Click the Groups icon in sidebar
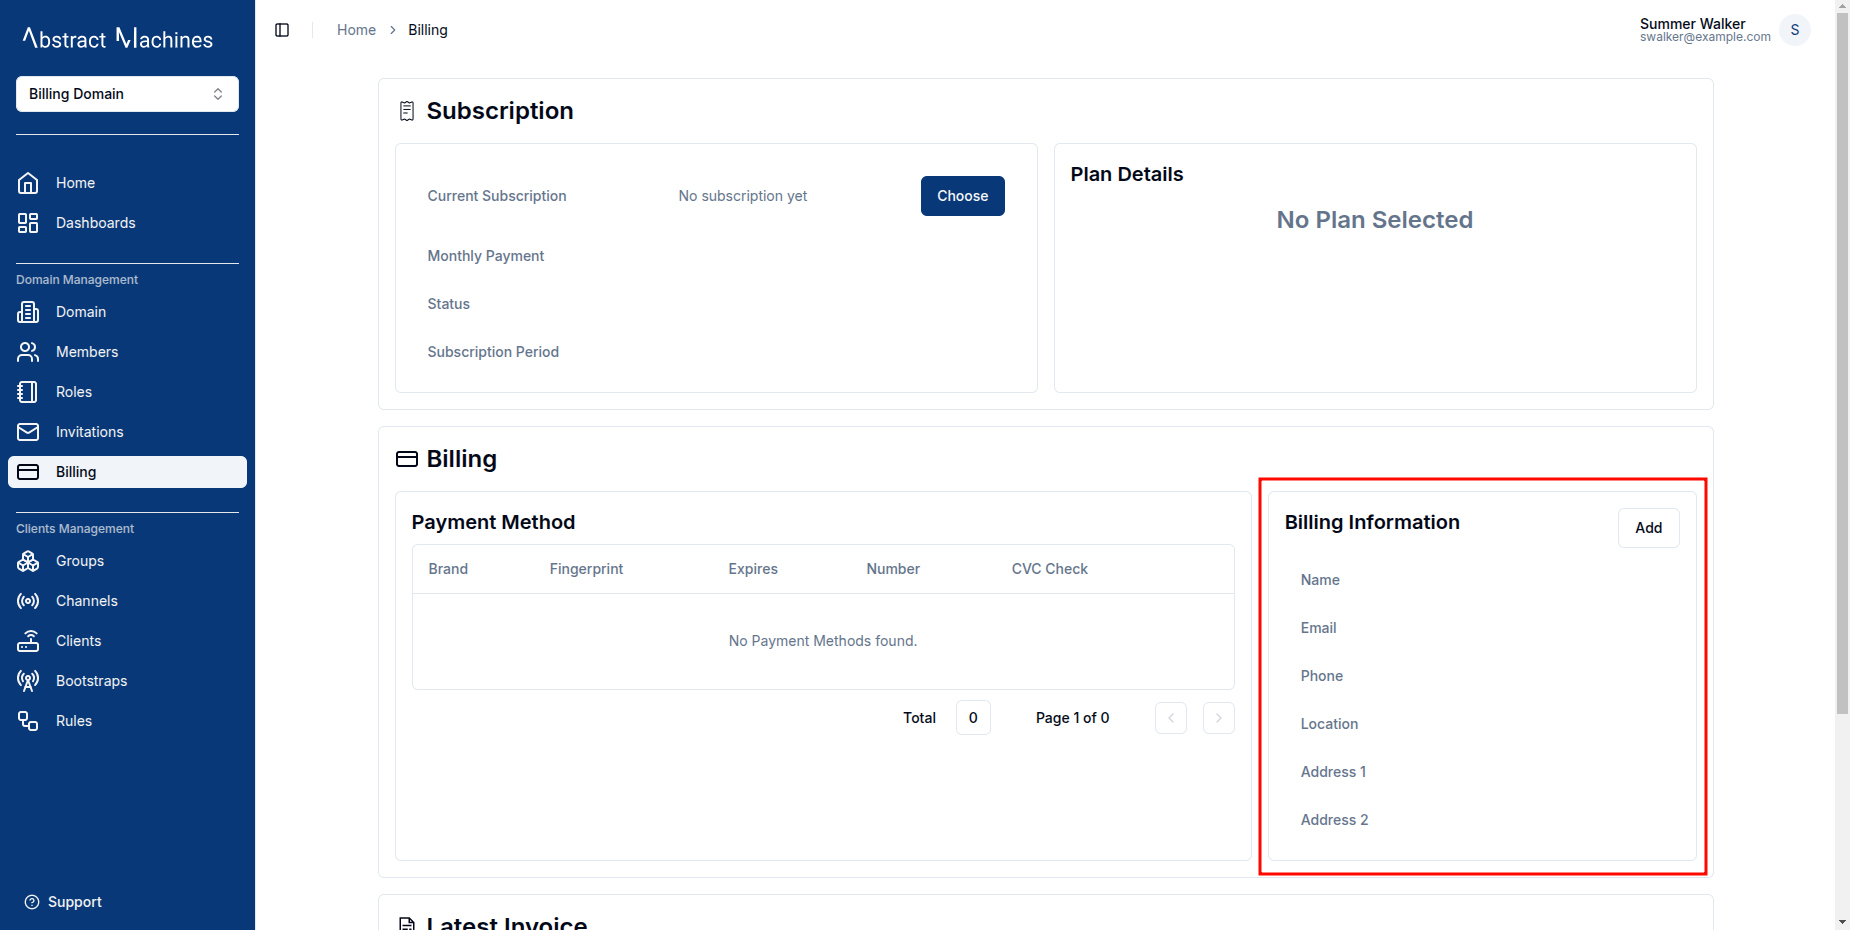The height and width of the screenshot is (930, 1850). (x=28, y=561)
